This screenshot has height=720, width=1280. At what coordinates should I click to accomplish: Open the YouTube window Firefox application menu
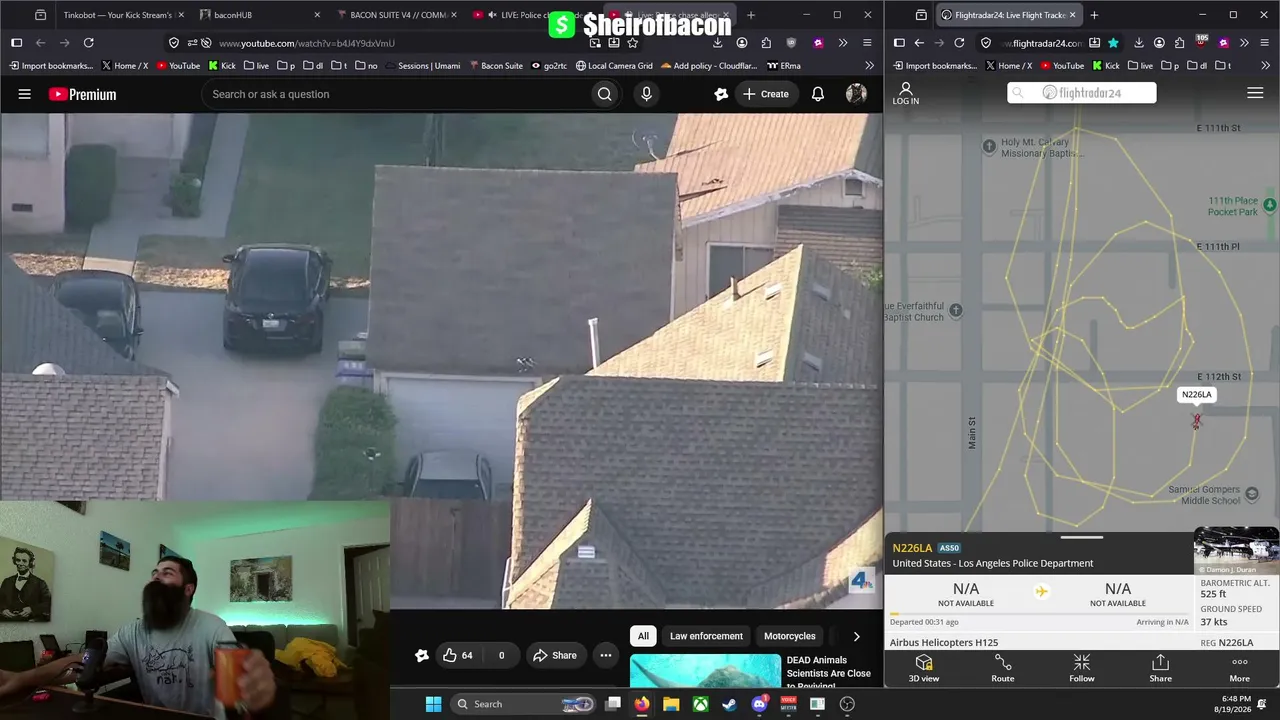pos(867,43)
